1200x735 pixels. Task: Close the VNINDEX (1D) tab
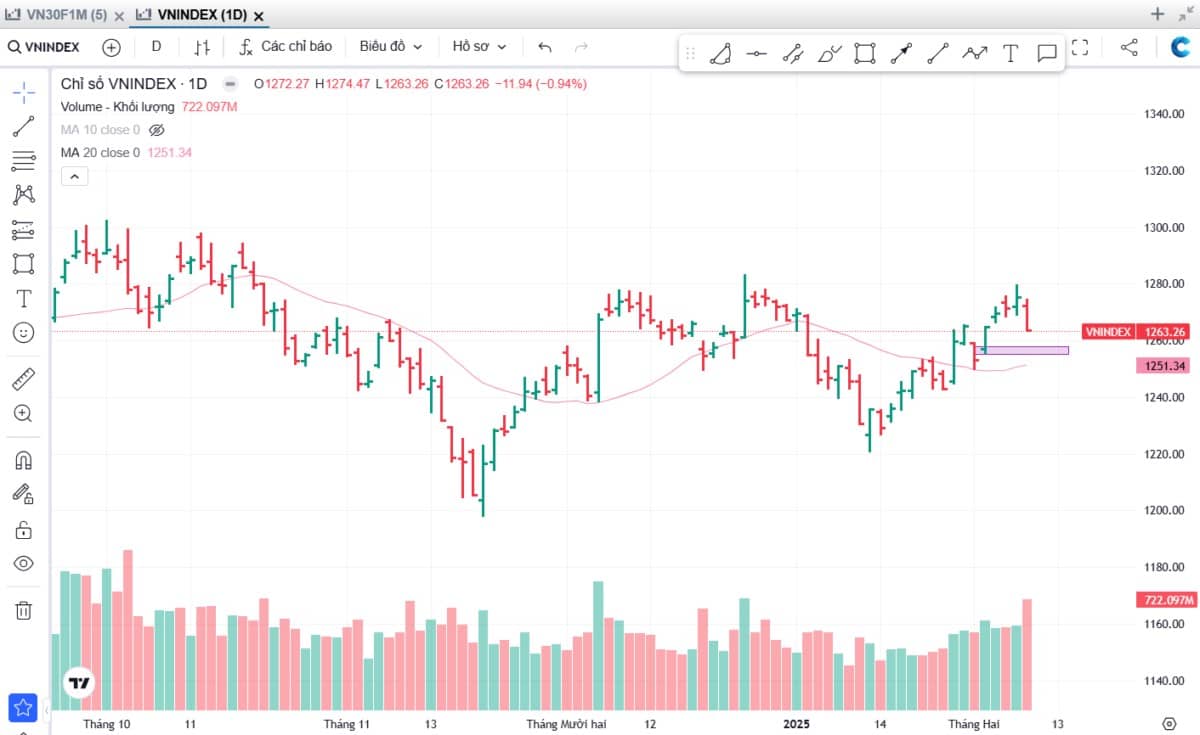tap(259, 16)
